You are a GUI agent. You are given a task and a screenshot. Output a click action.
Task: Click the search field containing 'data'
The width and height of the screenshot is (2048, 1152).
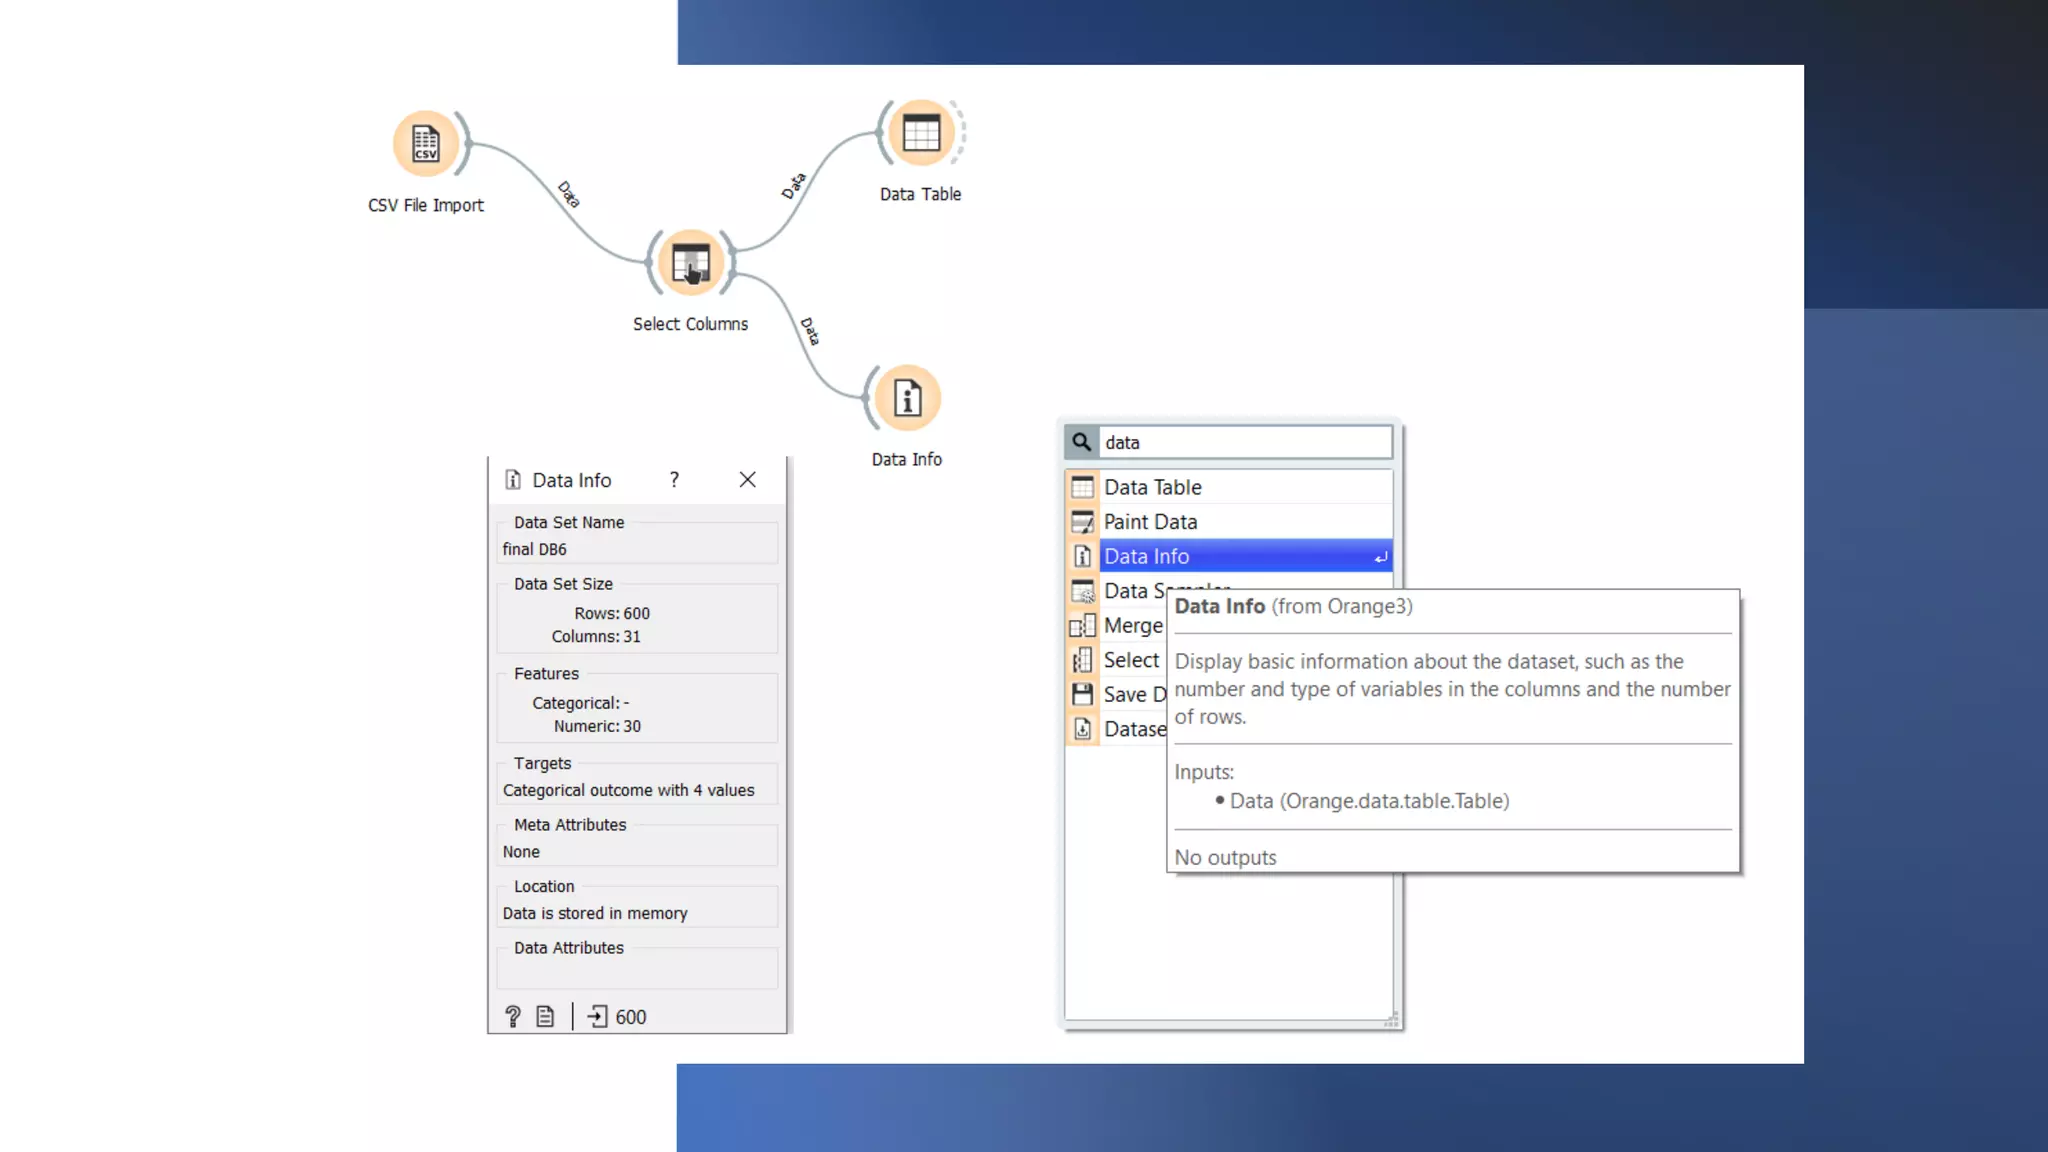(1245, 442)
